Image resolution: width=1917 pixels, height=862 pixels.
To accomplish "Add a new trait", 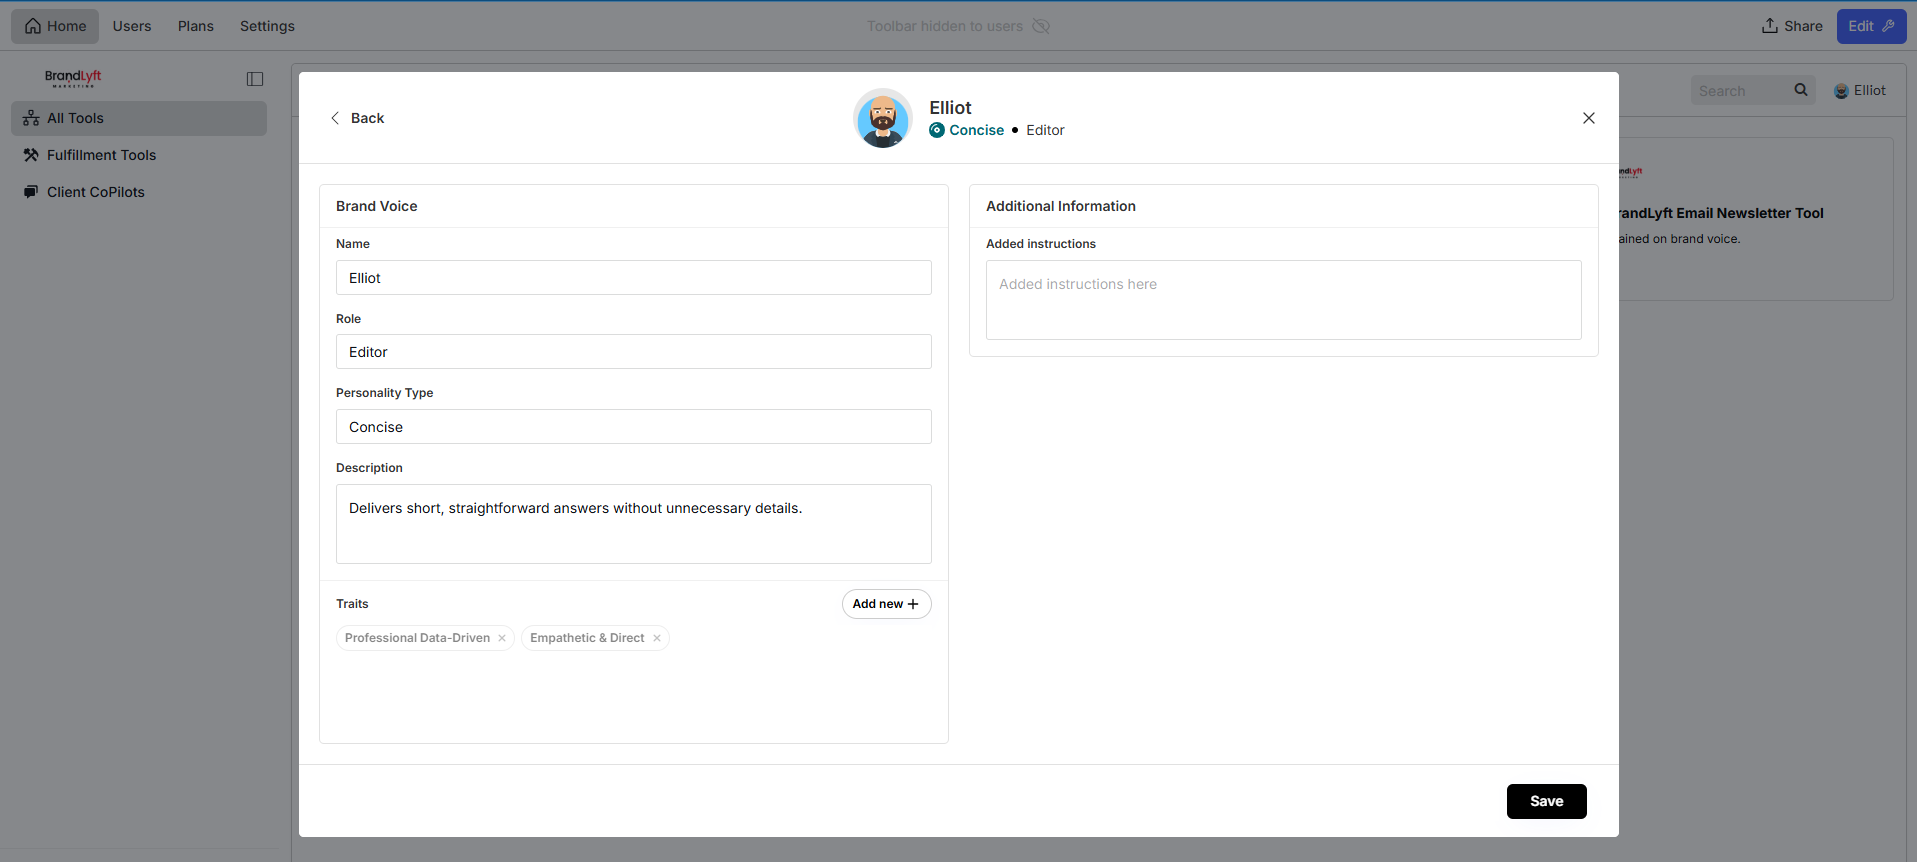I will [886, 604].
